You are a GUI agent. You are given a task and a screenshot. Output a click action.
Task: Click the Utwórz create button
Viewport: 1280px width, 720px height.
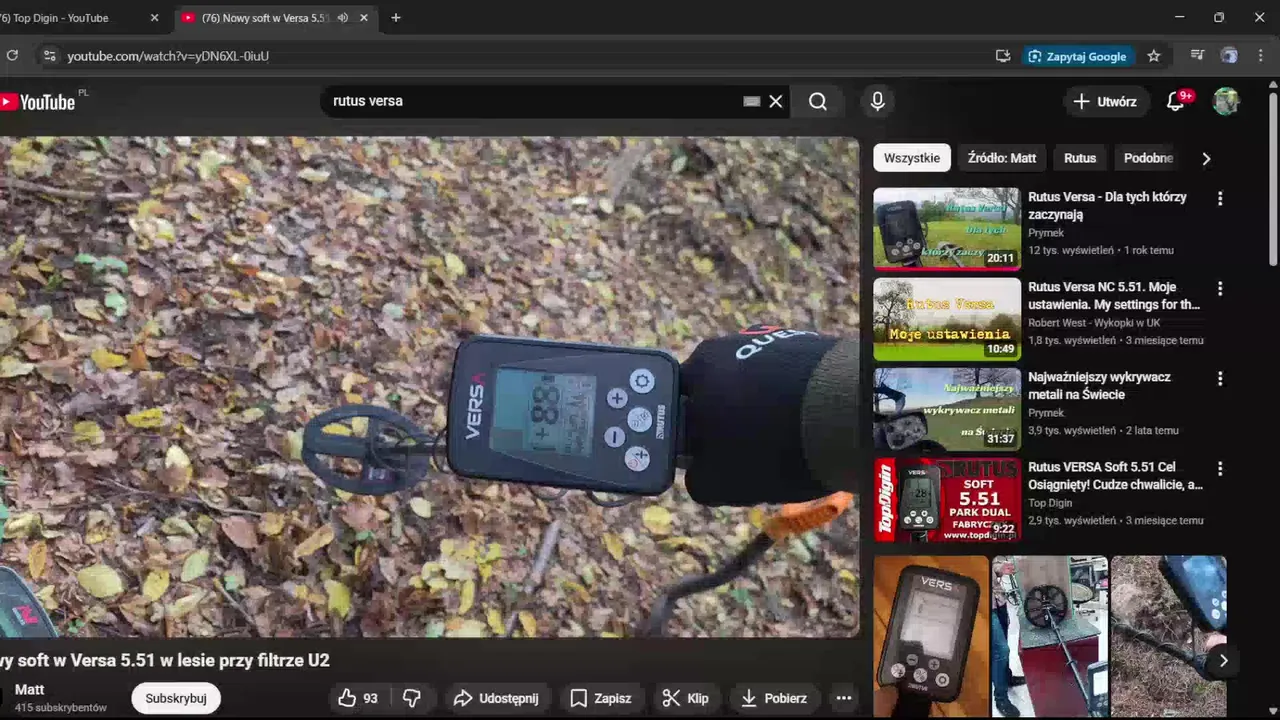1105,101
